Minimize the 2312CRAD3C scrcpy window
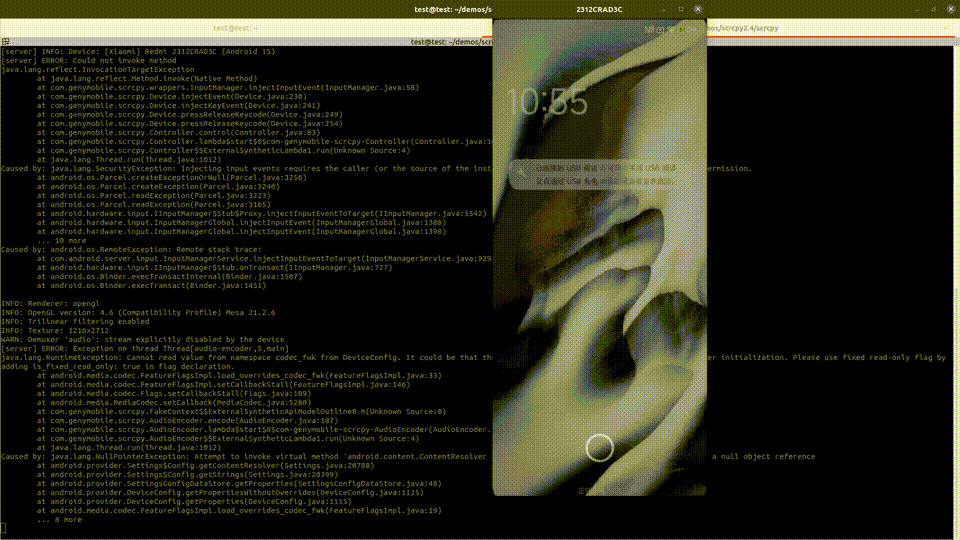Image resolution: width=960 pixels, height=540 pixels. pos(664,9)
